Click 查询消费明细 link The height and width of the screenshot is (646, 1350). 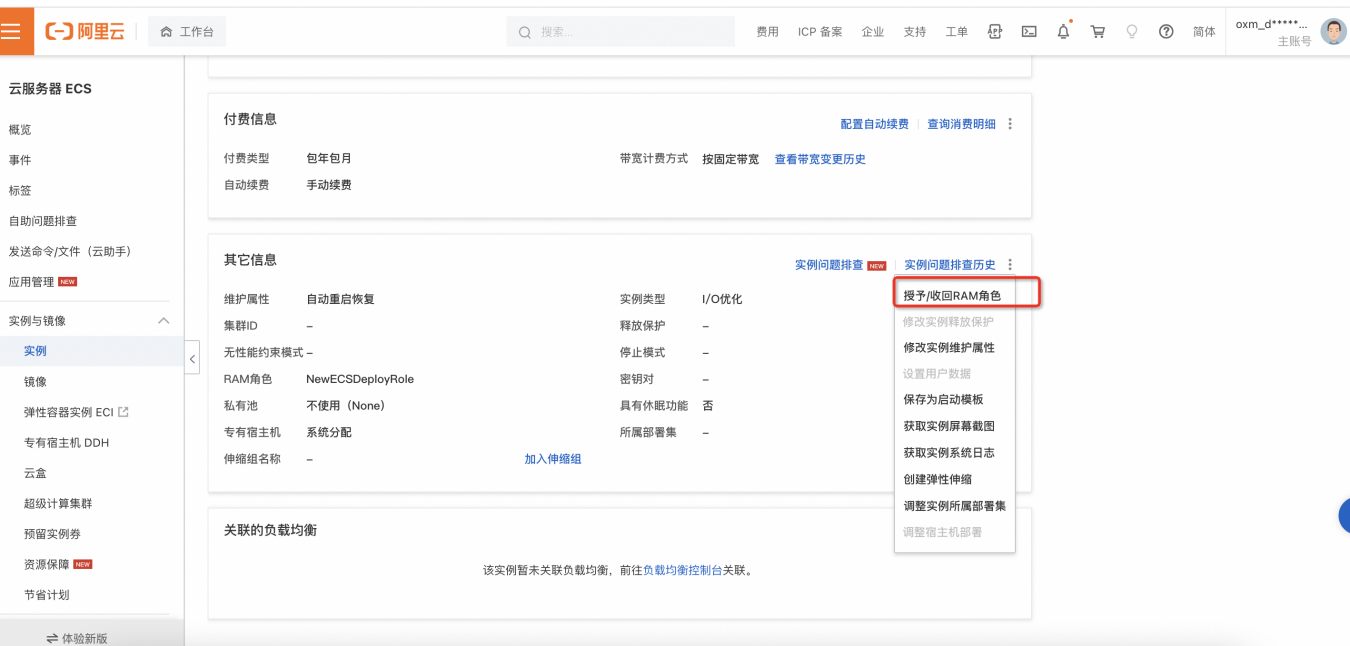pos(961,124)
